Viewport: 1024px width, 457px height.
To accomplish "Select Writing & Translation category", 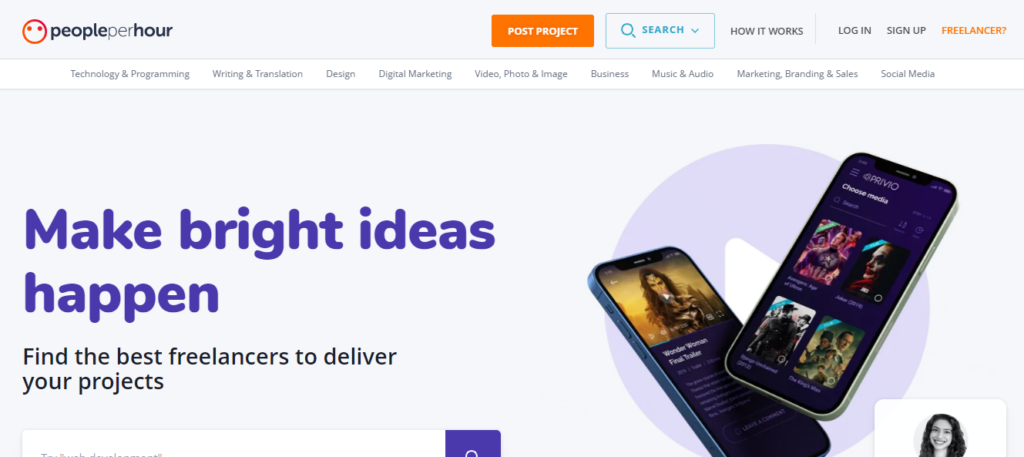I will click(257, 74).
